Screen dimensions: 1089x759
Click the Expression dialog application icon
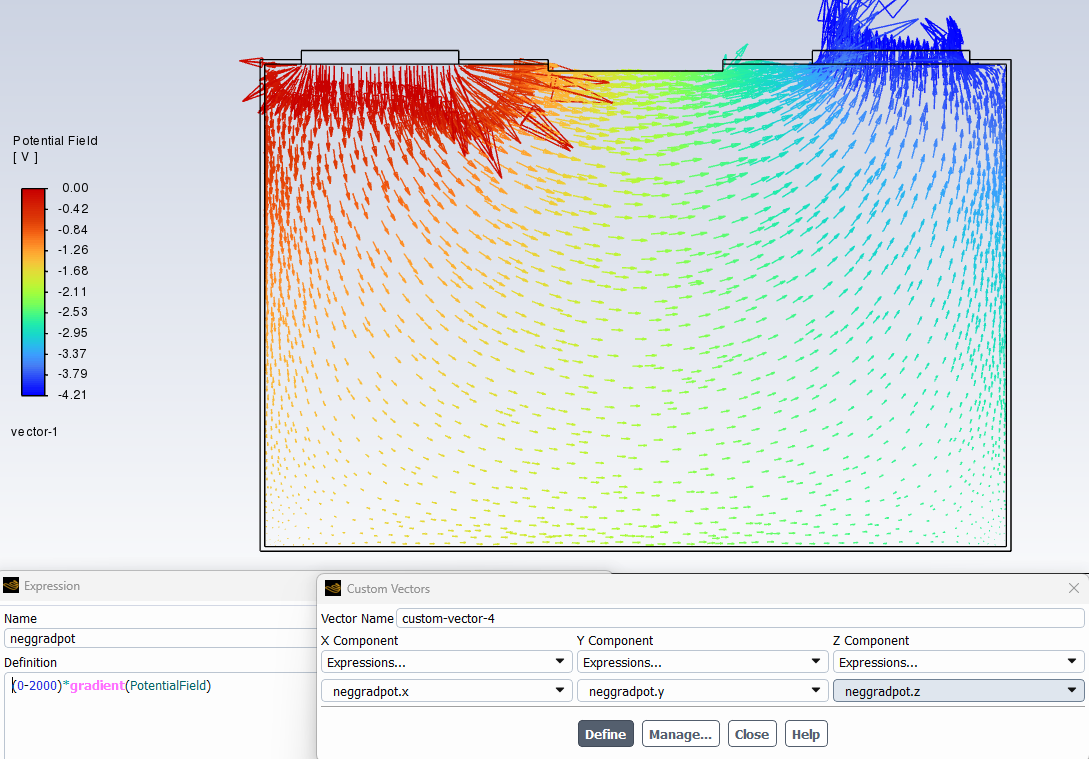[x=10, y=585]
